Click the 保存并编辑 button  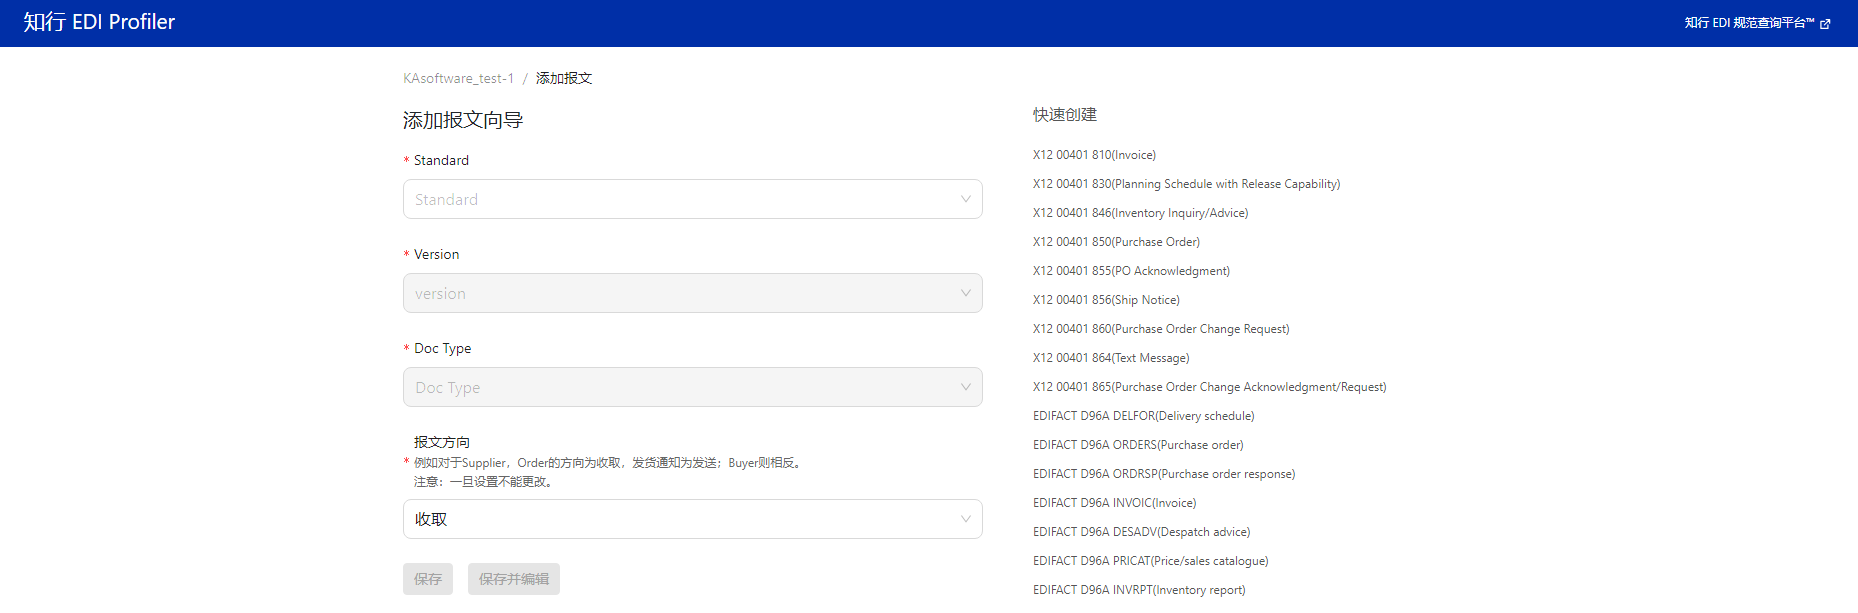point(513,579)
